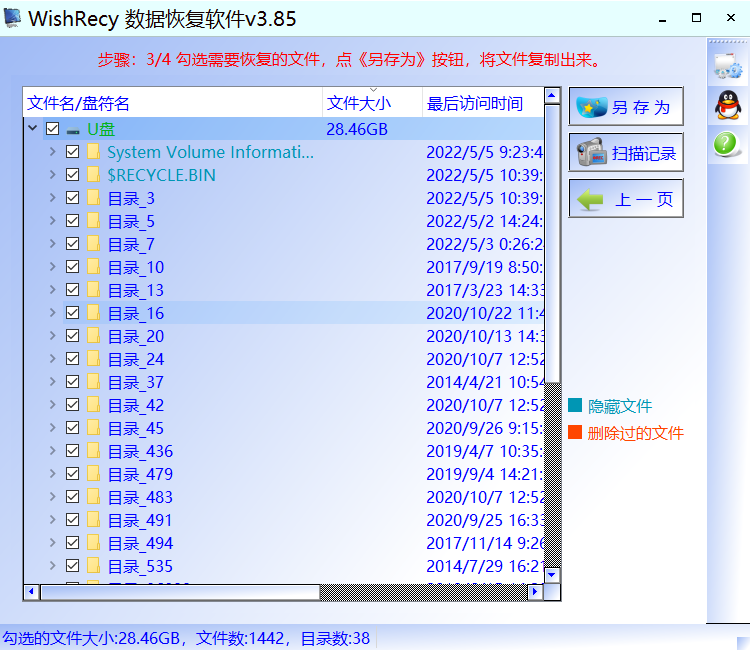Sort by 文件大小 column header
750x650 pixels.
click(x=373, y=103)
